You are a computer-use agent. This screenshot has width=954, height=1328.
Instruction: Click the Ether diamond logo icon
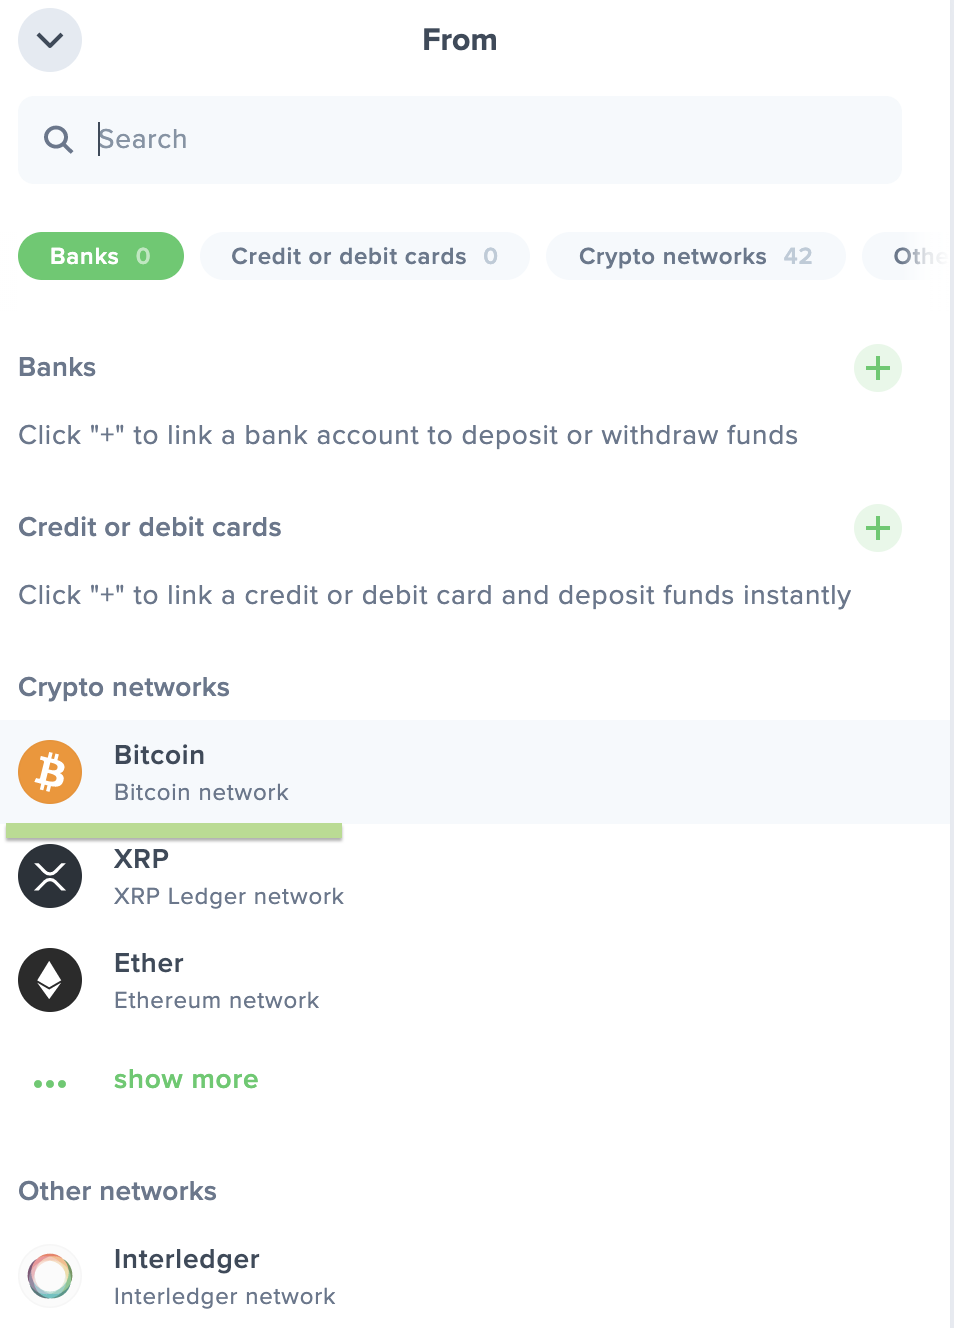pyautogui.click(x=50, y=980)
